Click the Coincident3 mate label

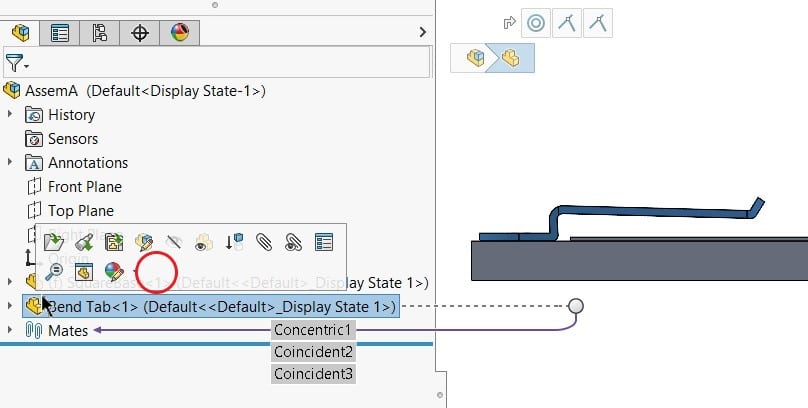click(x=314, y=373)
